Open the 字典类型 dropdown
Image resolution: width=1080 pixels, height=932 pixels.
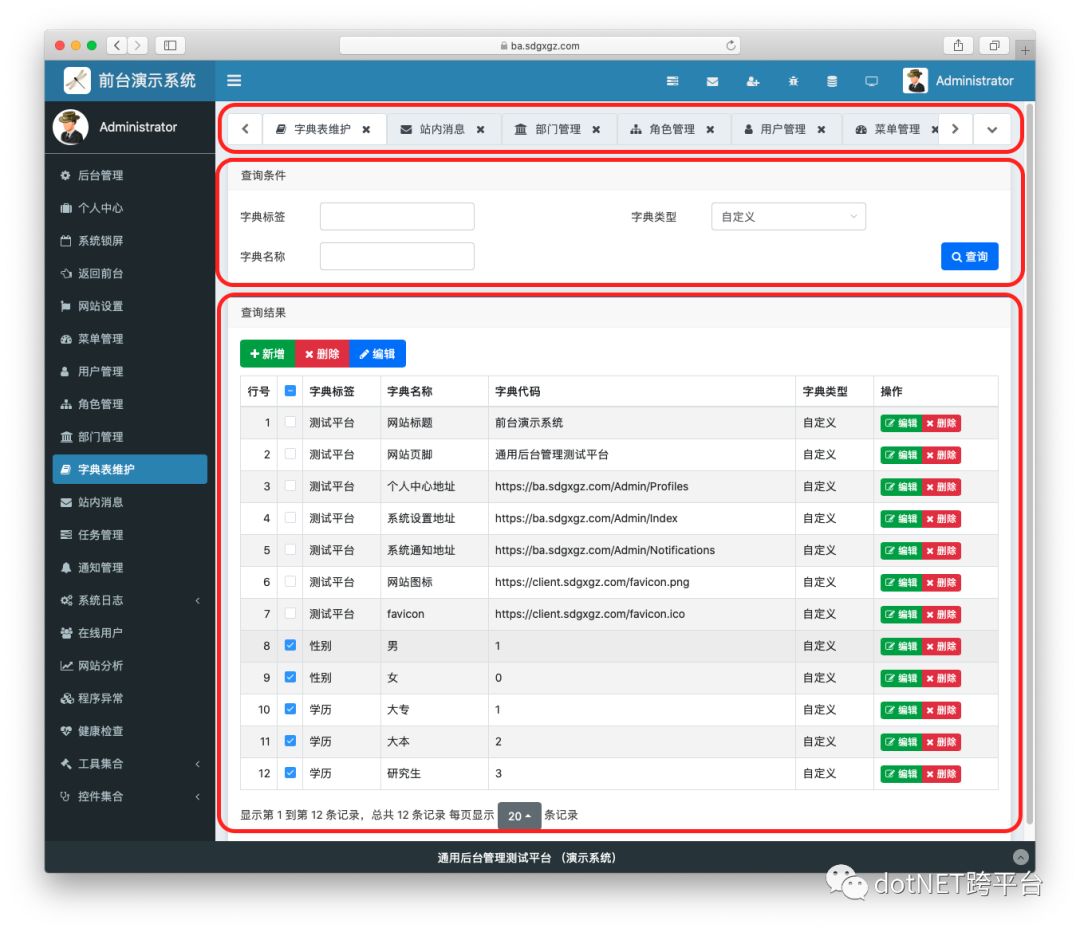(x=788, y=217)
